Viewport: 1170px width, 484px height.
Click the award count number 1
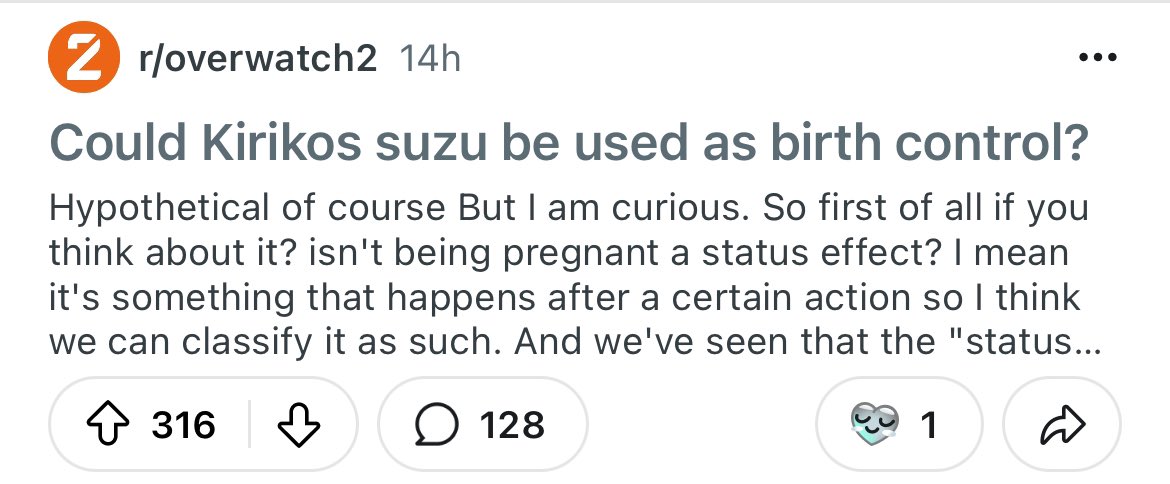(x=927, y=425)
